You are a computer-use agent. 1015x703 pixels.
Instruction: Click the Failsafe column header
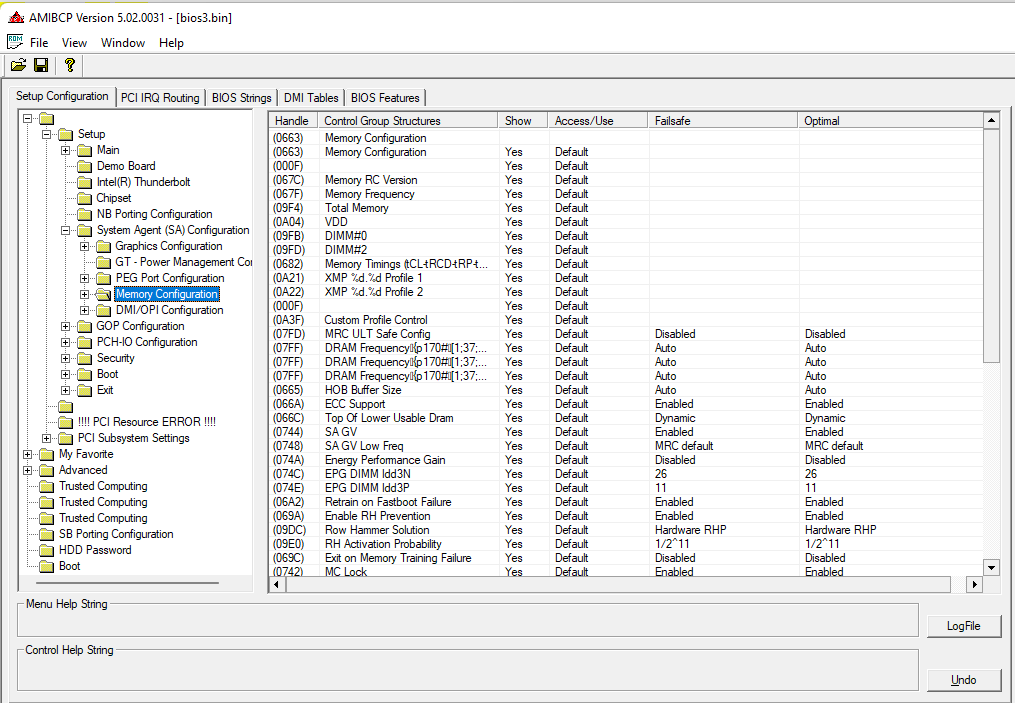click(723, 121)
